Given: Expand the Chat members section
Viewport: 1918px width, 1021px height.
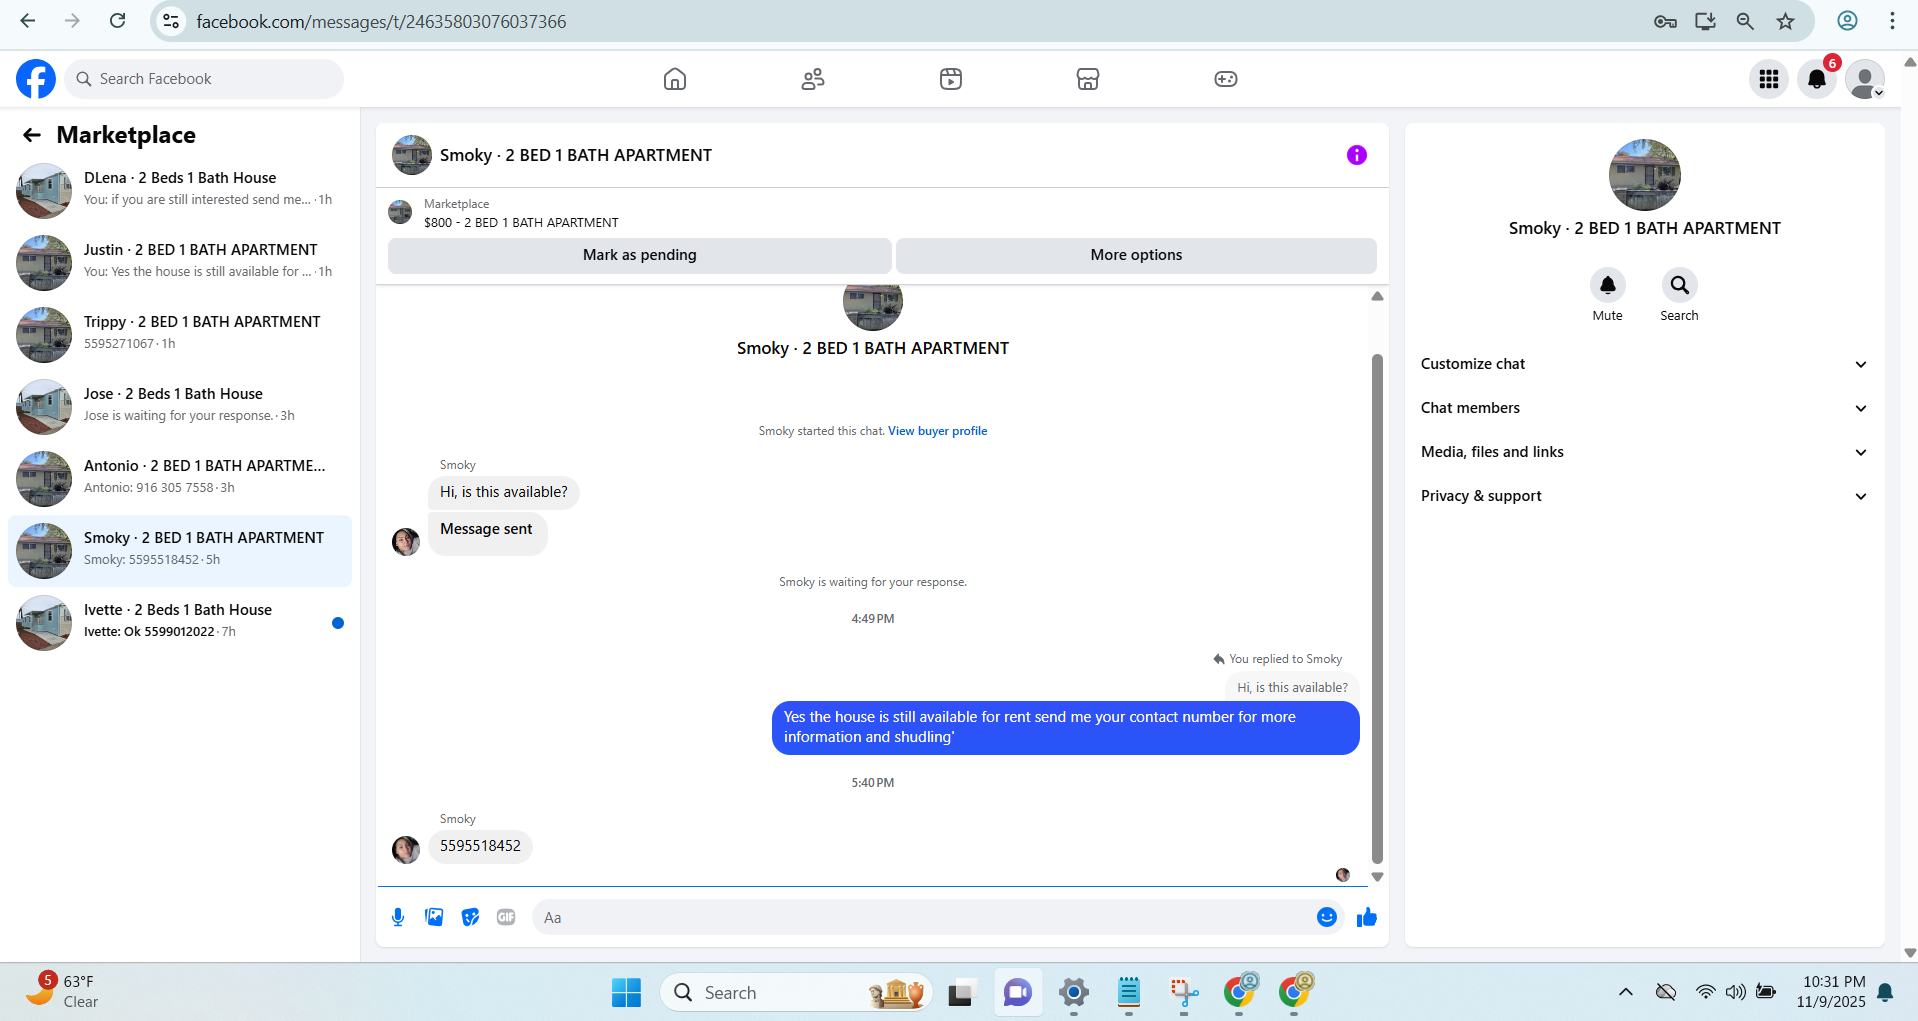Looking at the screenshot, I should click(1644, 408).
